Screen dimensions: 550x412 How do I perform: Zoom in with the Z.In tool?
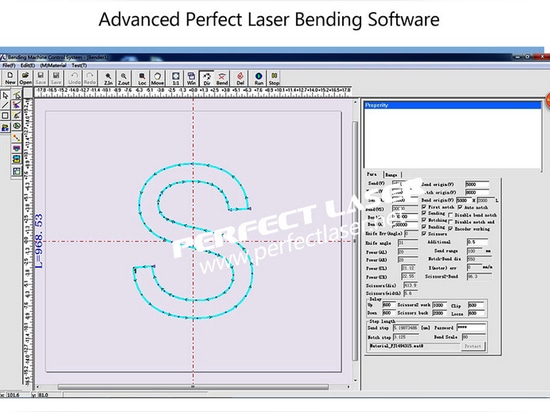(x=108, y=78)
